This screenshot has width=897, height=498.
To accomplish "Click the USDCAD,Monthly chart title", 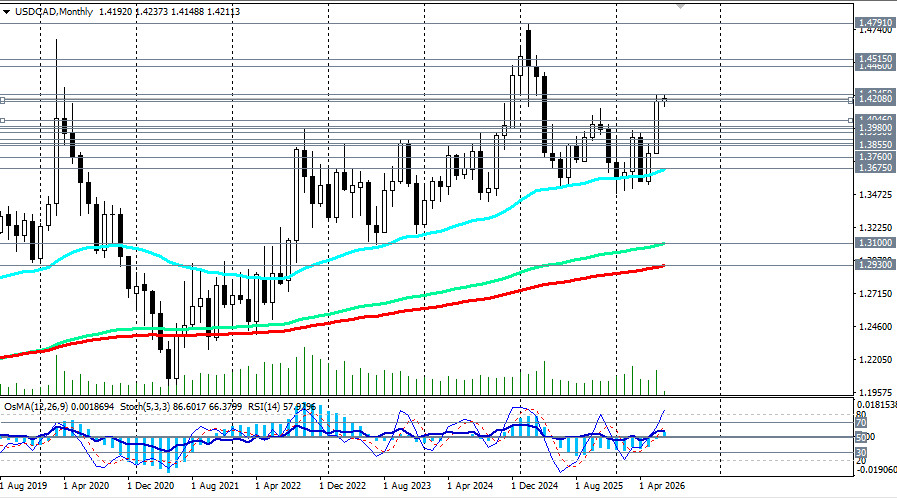I will [x=54, y=11].
